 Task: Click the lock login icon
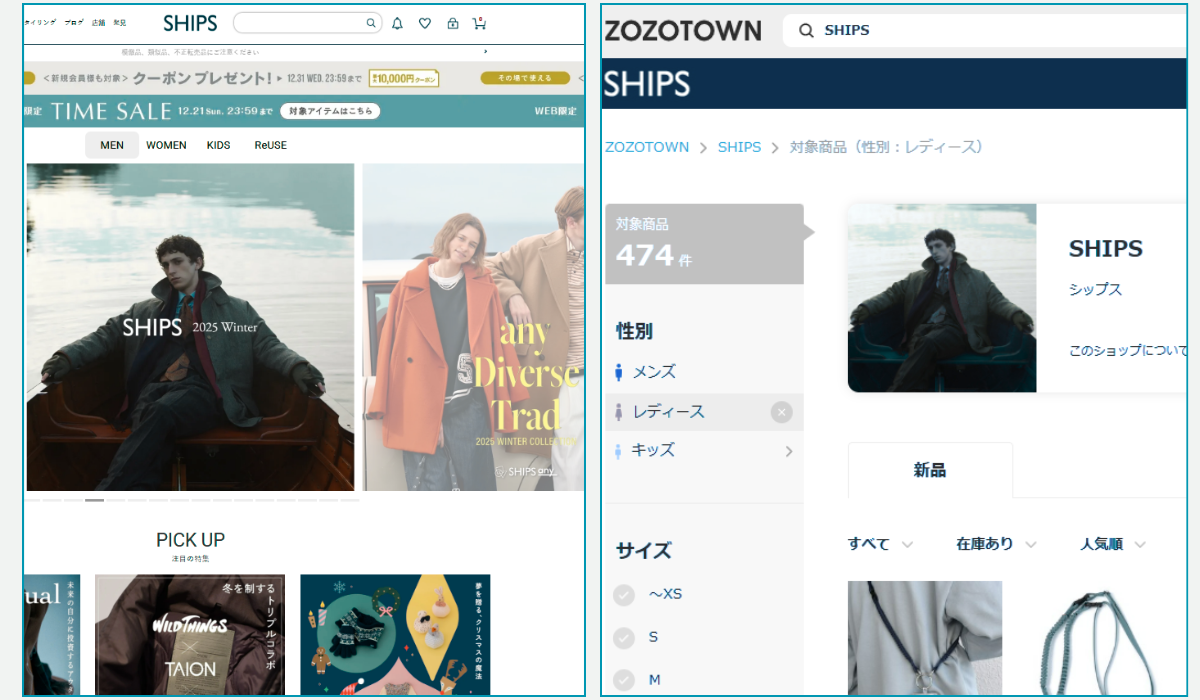pos(452,23)
